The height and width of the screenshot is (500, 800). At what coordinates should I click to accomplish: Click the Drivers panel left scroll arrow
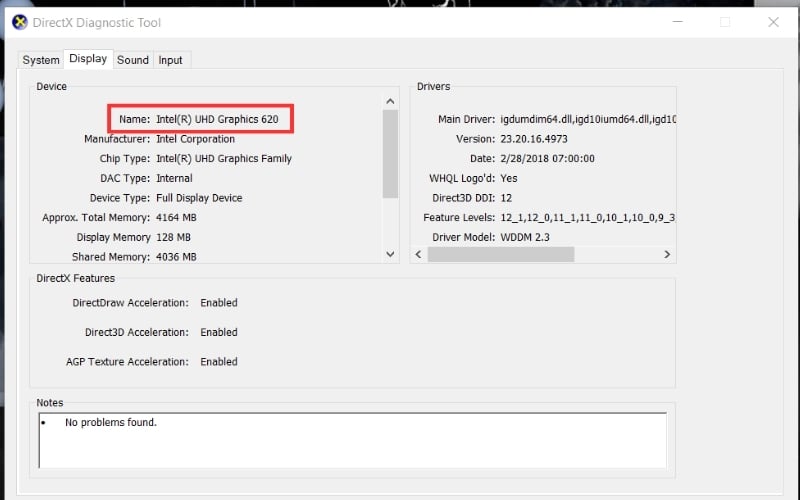pos(420,255)
